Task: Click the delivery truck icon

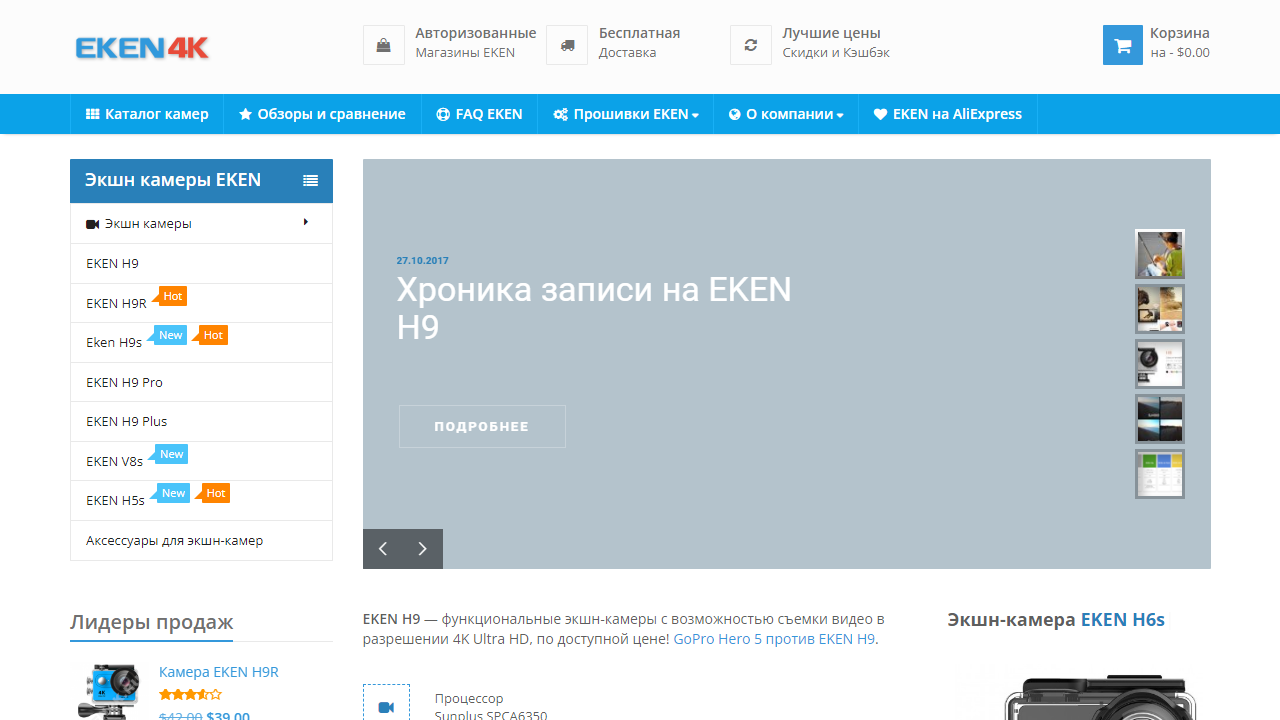Action: [x=567, y=45]
